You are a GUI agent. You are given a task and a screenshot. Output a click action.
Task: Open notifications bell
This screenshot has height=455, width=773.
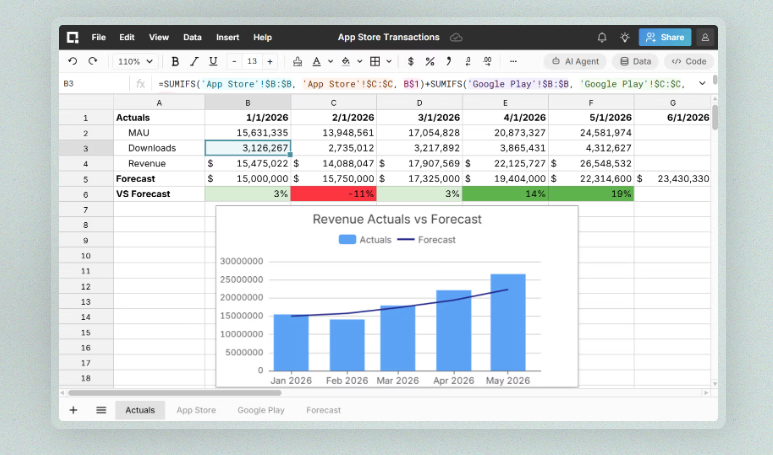(602, 37)
